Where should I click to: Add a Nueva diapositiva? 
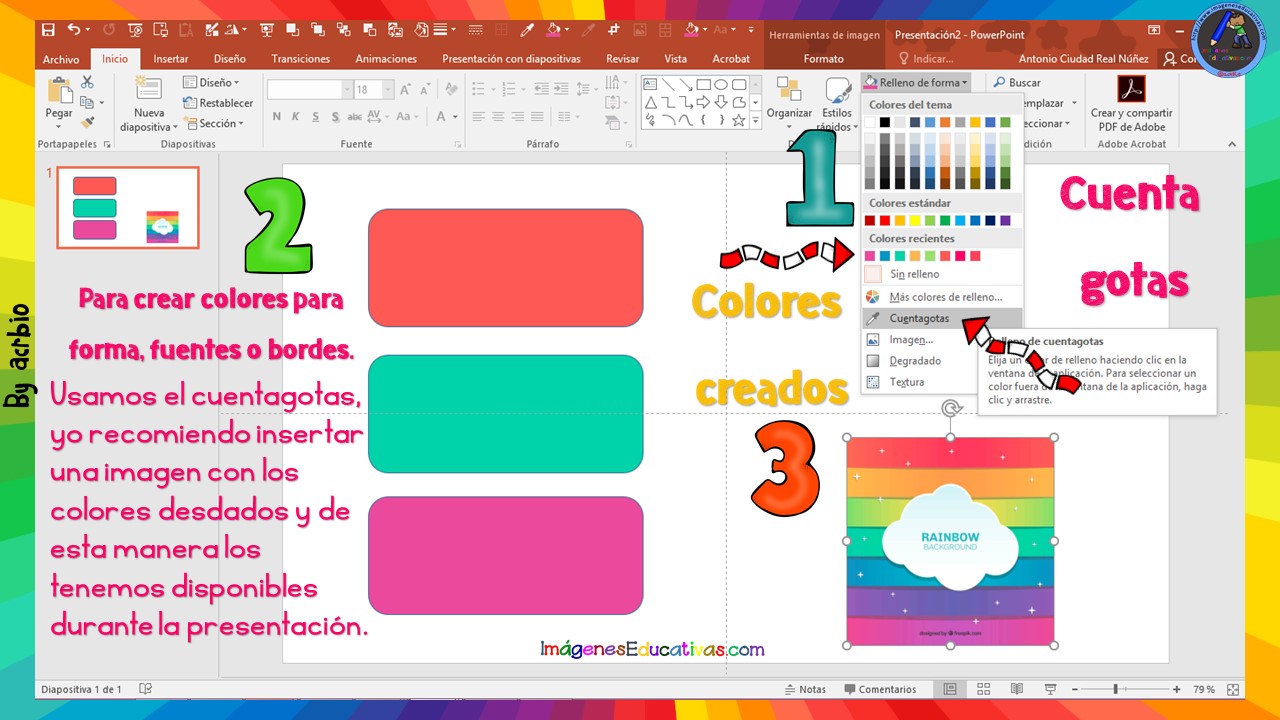click(149, 104)
